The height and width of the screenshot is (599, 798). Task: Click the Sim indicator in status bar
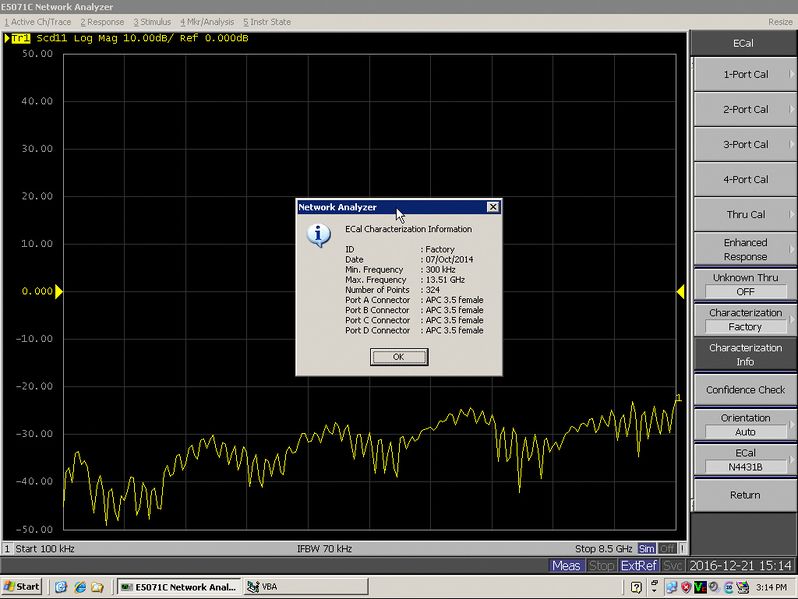pos(647,549)
